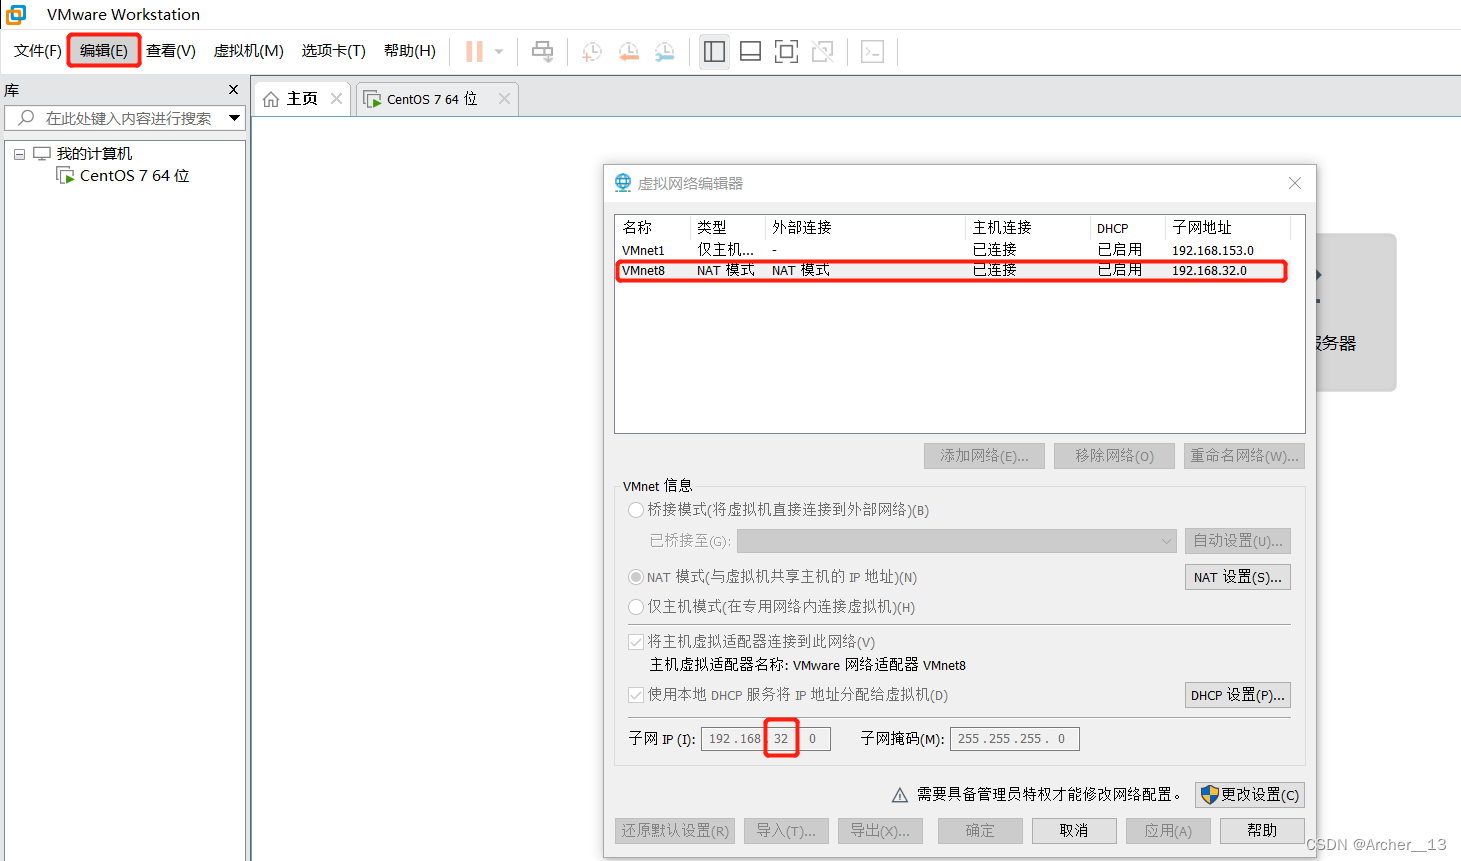This screenshot has height=861, width=1461.
Task: Click the 子网 IP third octet 32 field
Action: point(781,739)
